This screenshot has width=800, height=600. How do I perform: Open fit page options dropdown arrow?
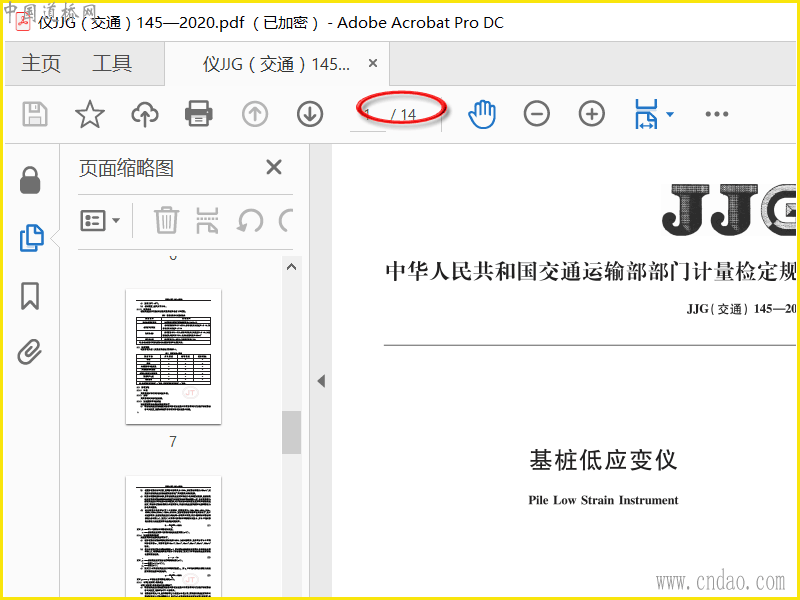tap(670, 114)
